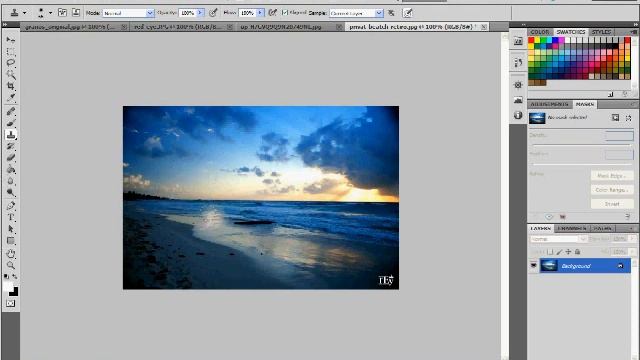Select the History Brush tool
Viewport: 640px width, 360px height.
(x=11, y=146)
